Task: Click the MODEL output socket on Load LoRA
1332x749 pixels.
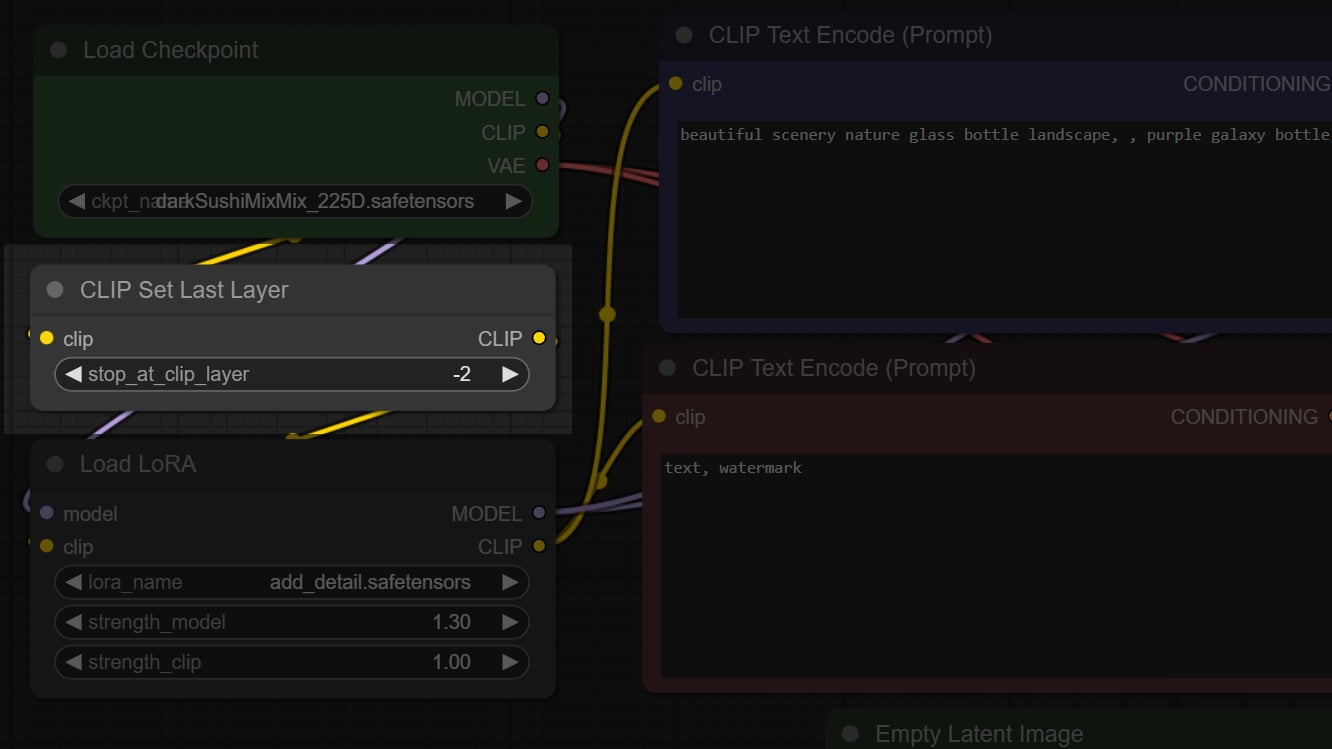Action: [x=539, y=512]
